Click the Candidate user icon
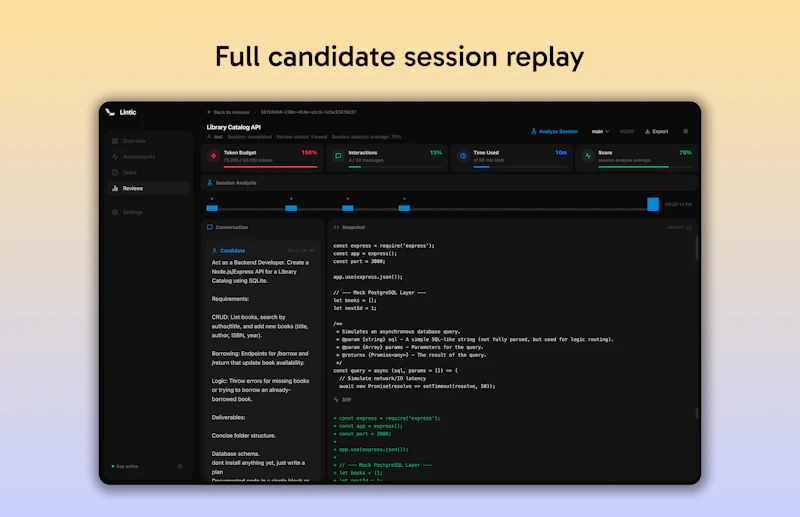 [214, 251]
